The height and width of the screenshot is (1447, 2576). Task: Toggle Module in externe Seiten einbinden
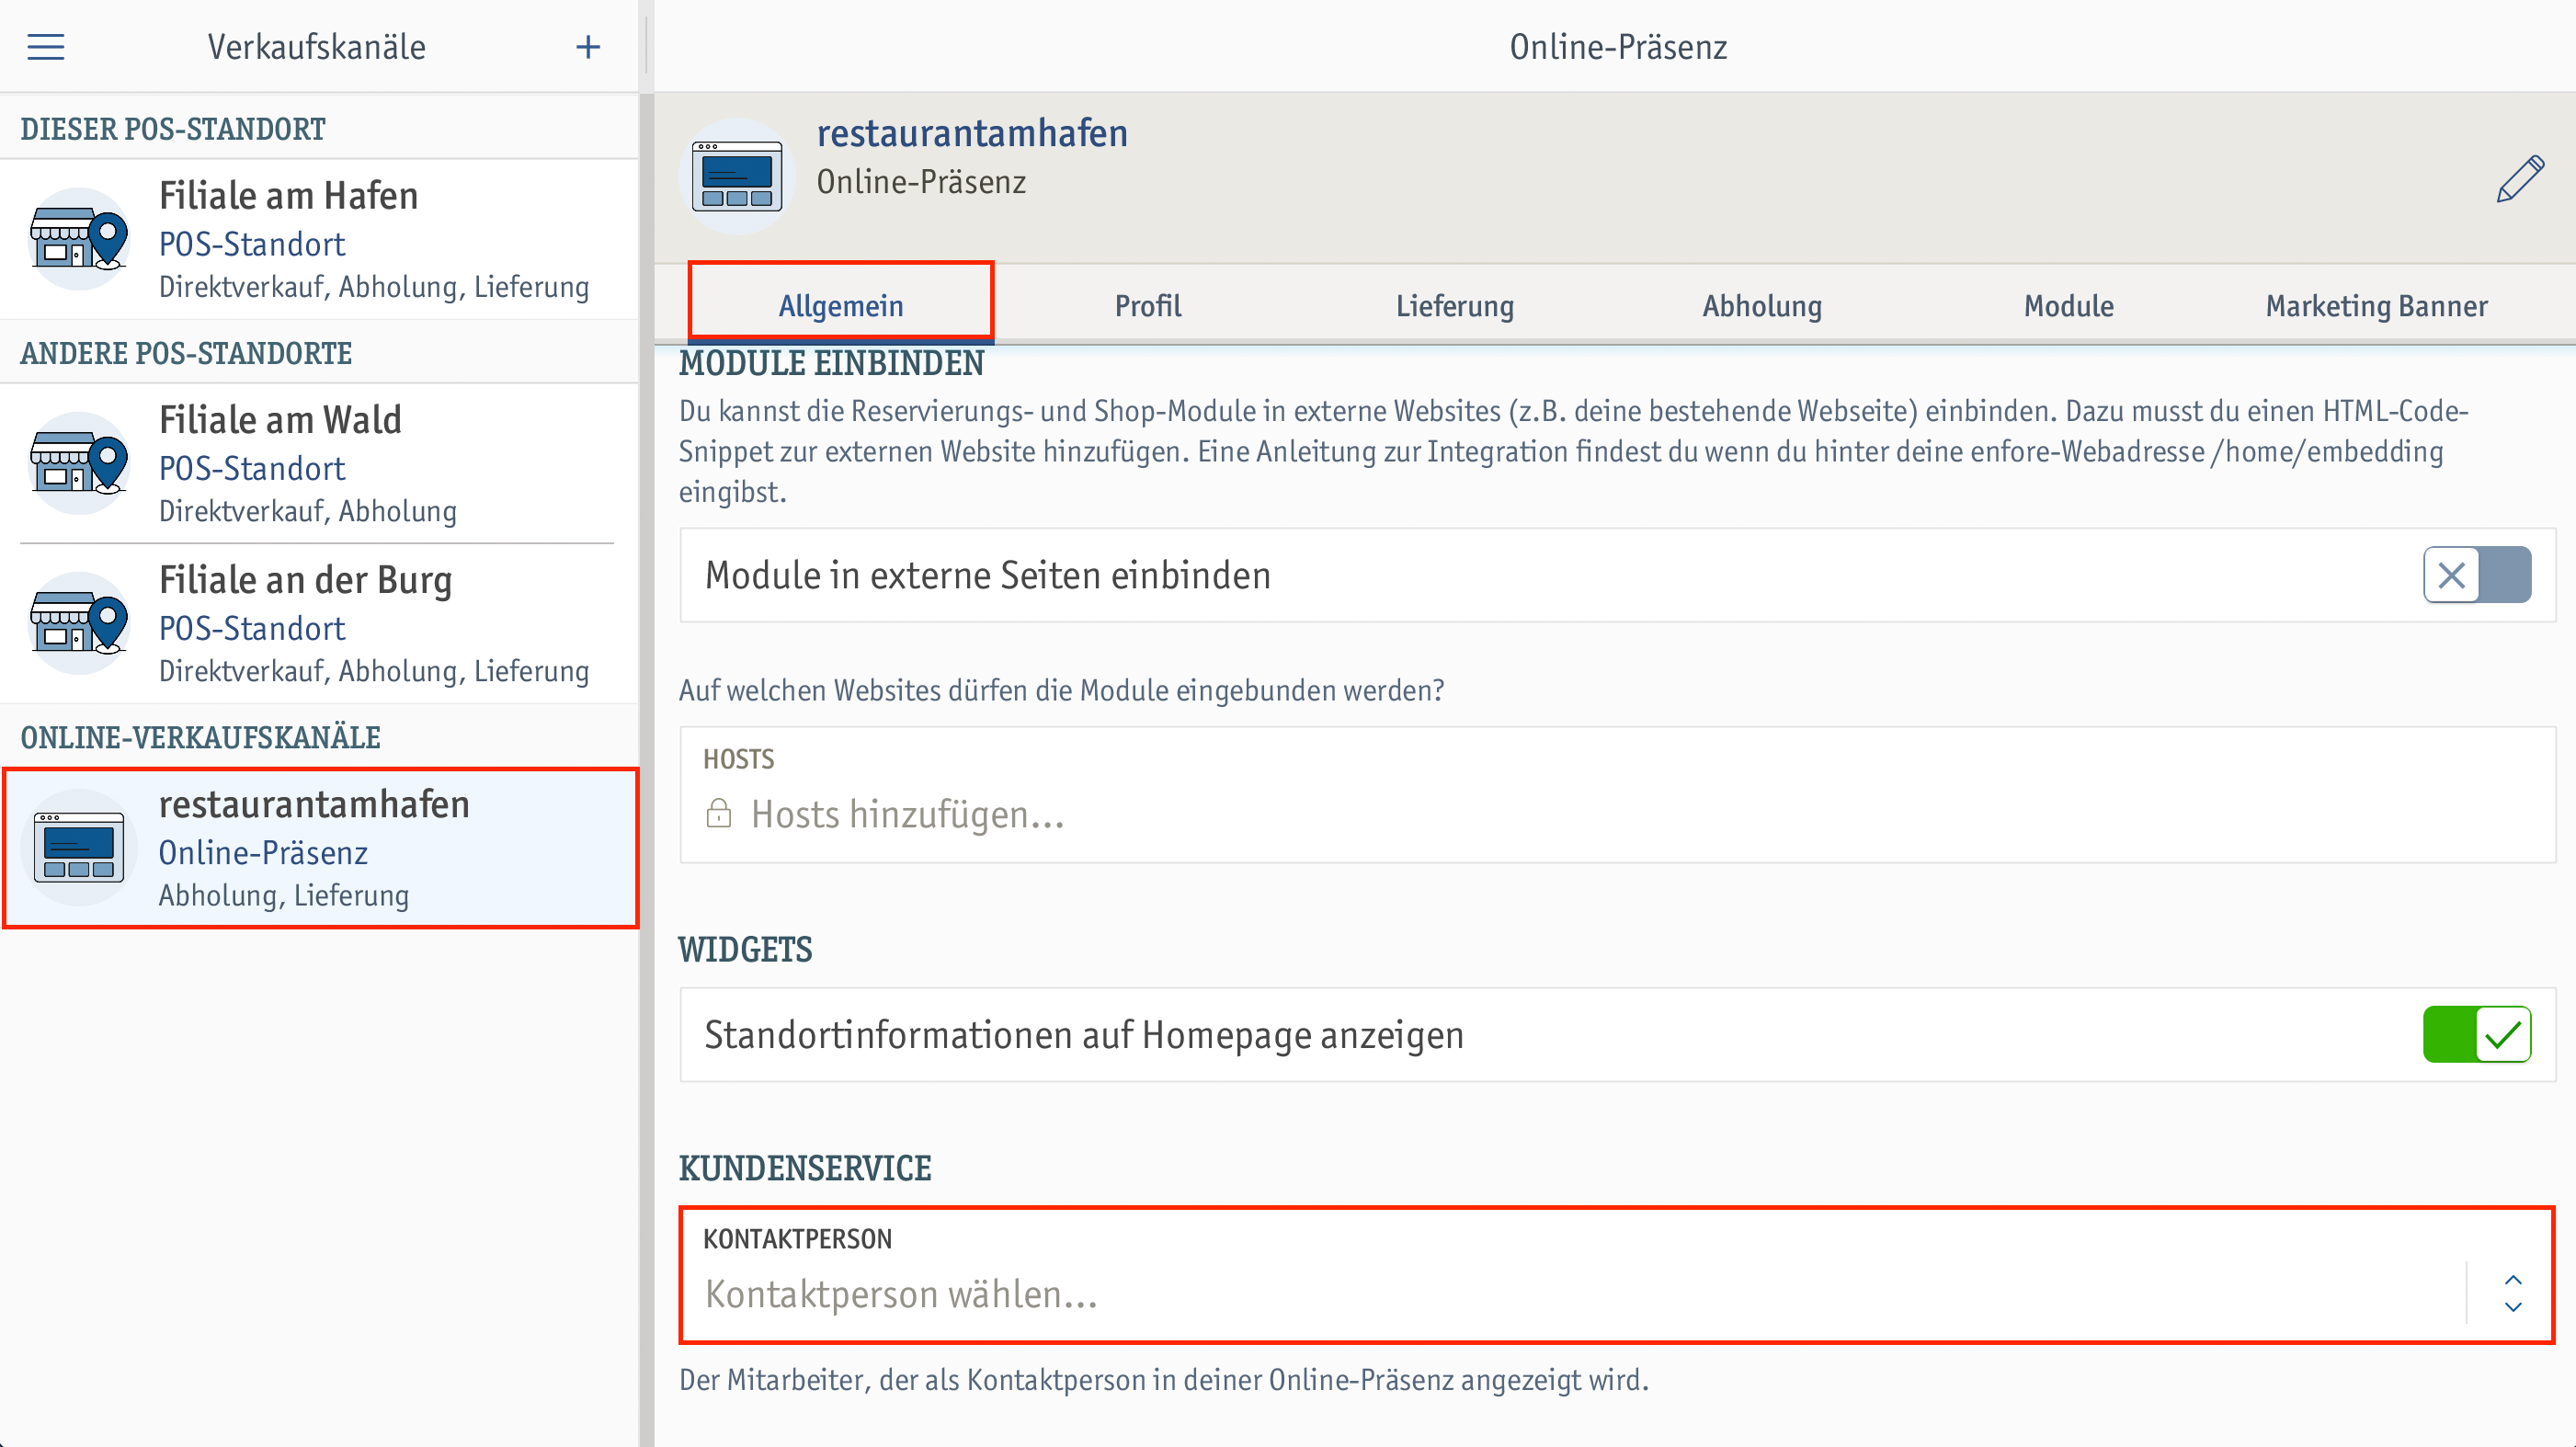(x=2476, y=575)
